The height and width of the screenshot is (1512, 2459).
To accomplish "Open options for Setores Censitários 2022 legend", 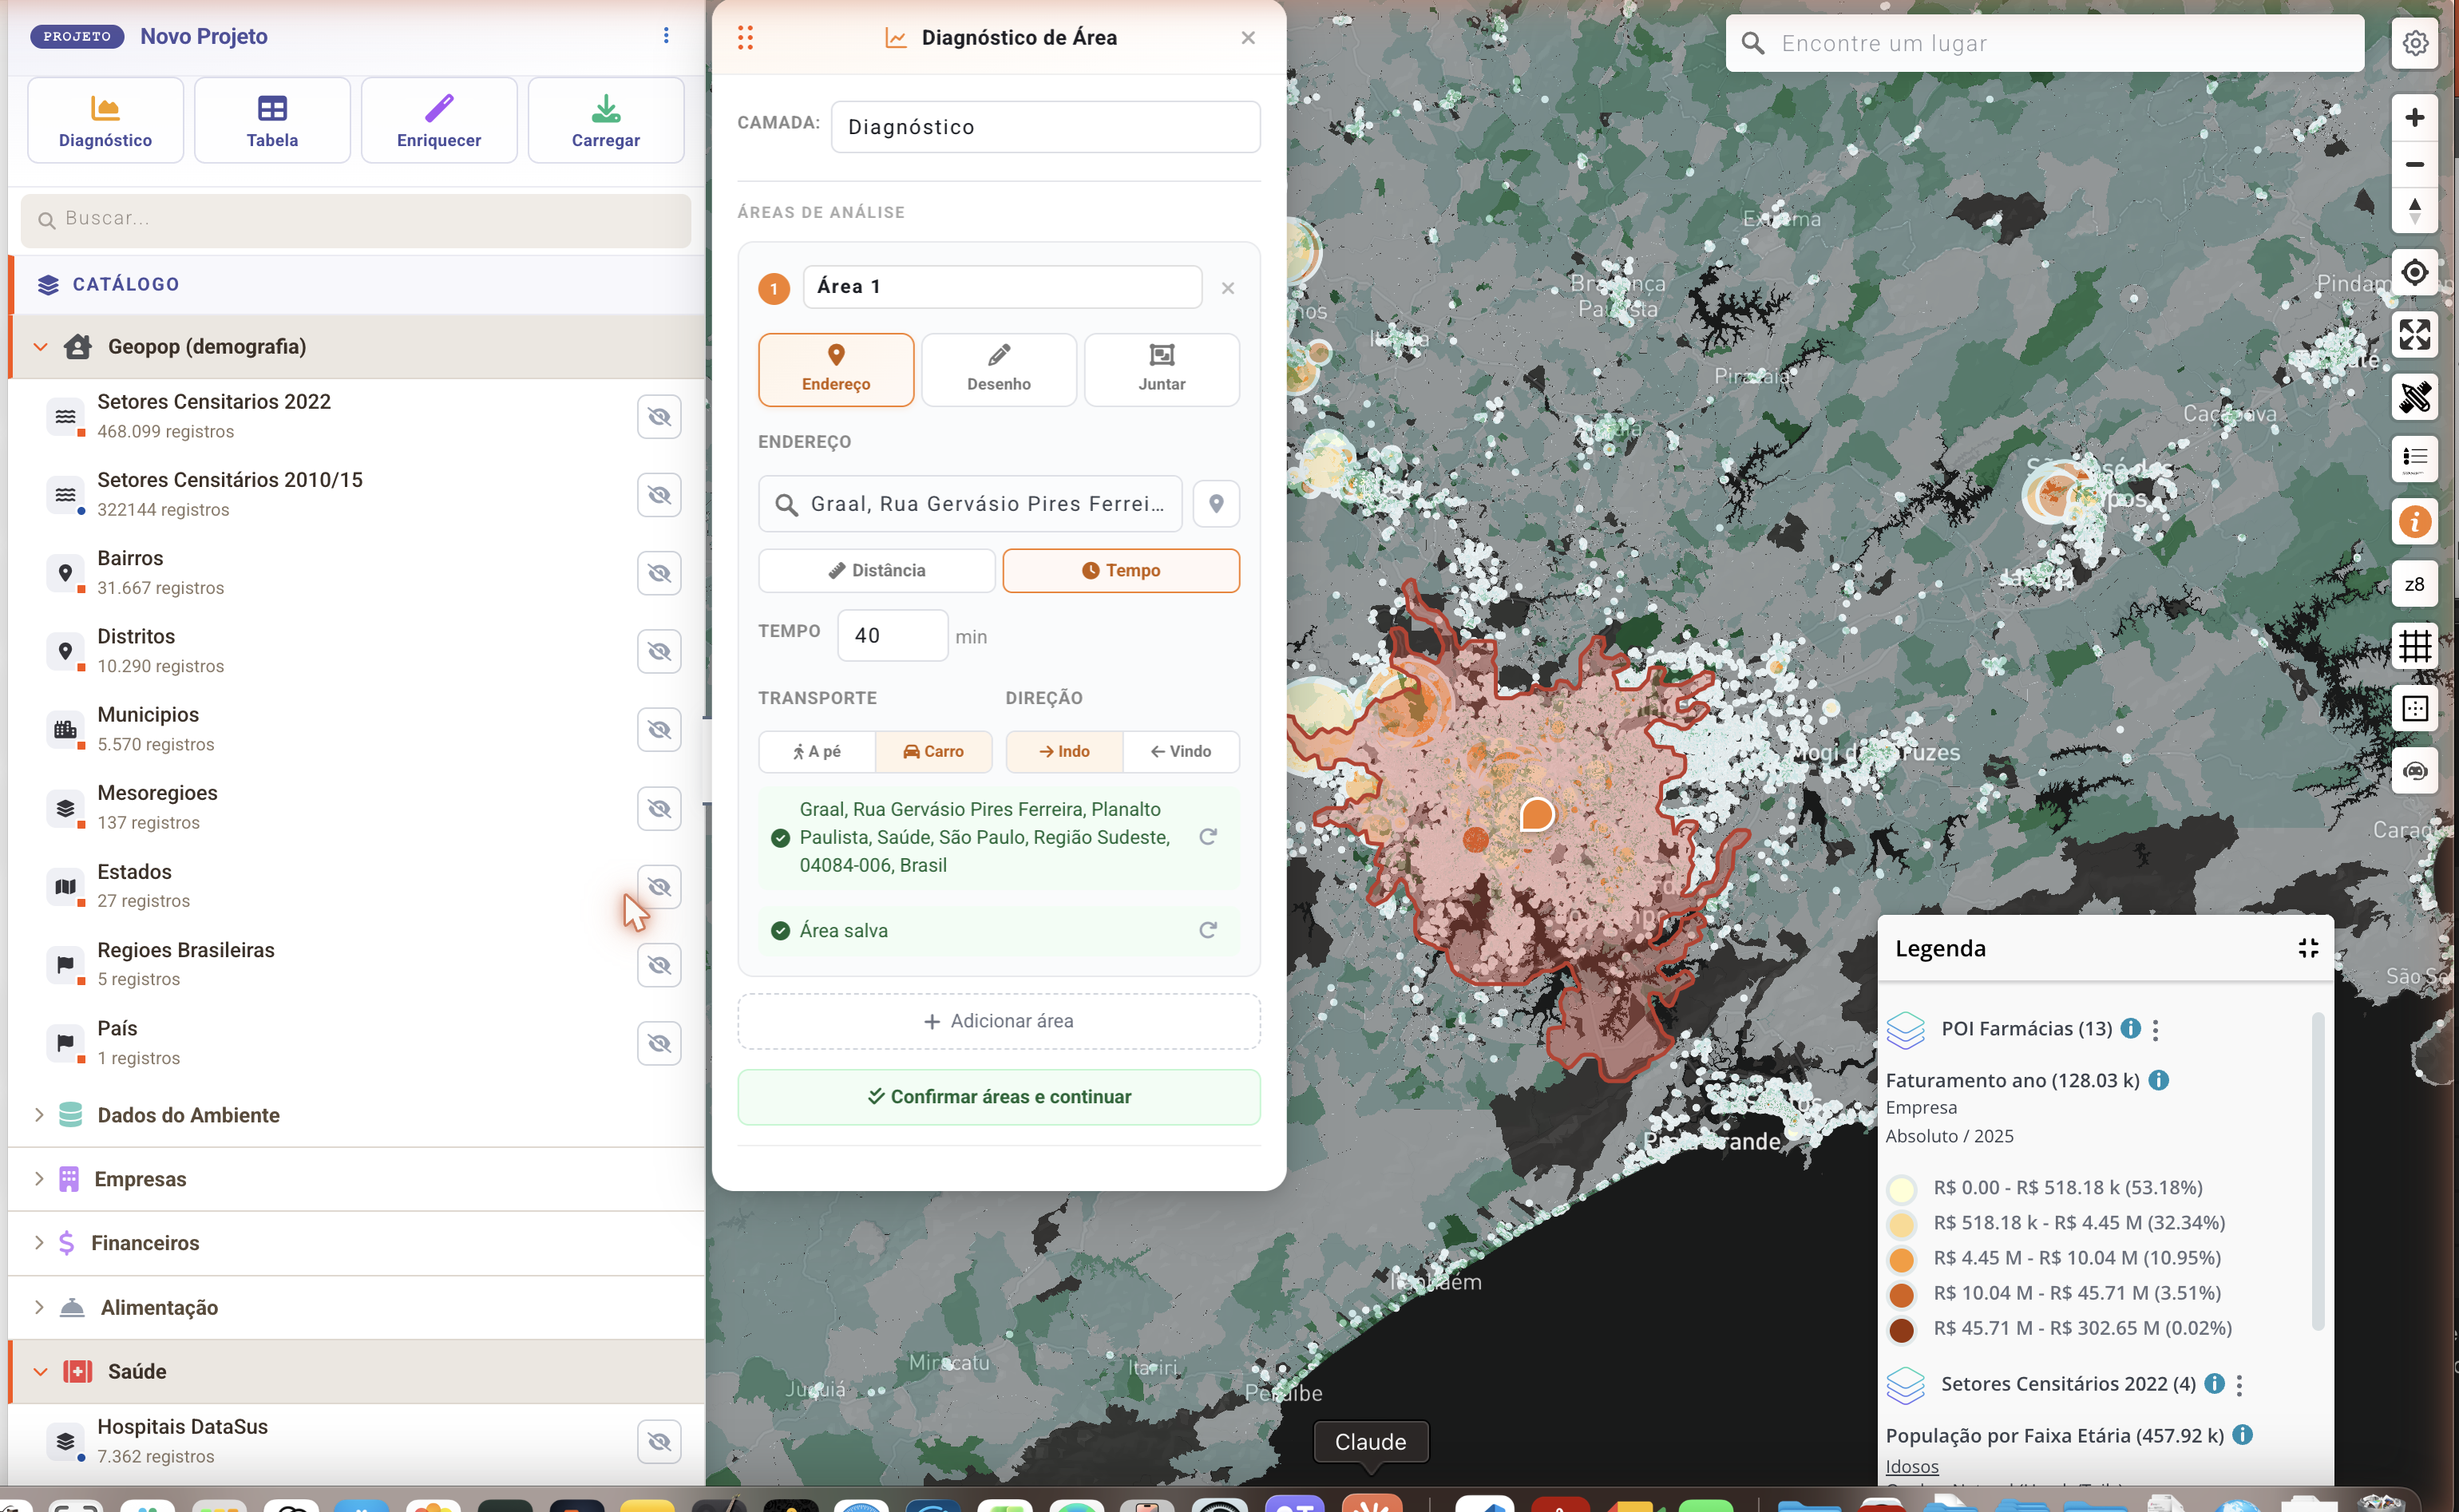I will pos(2239,1384).
